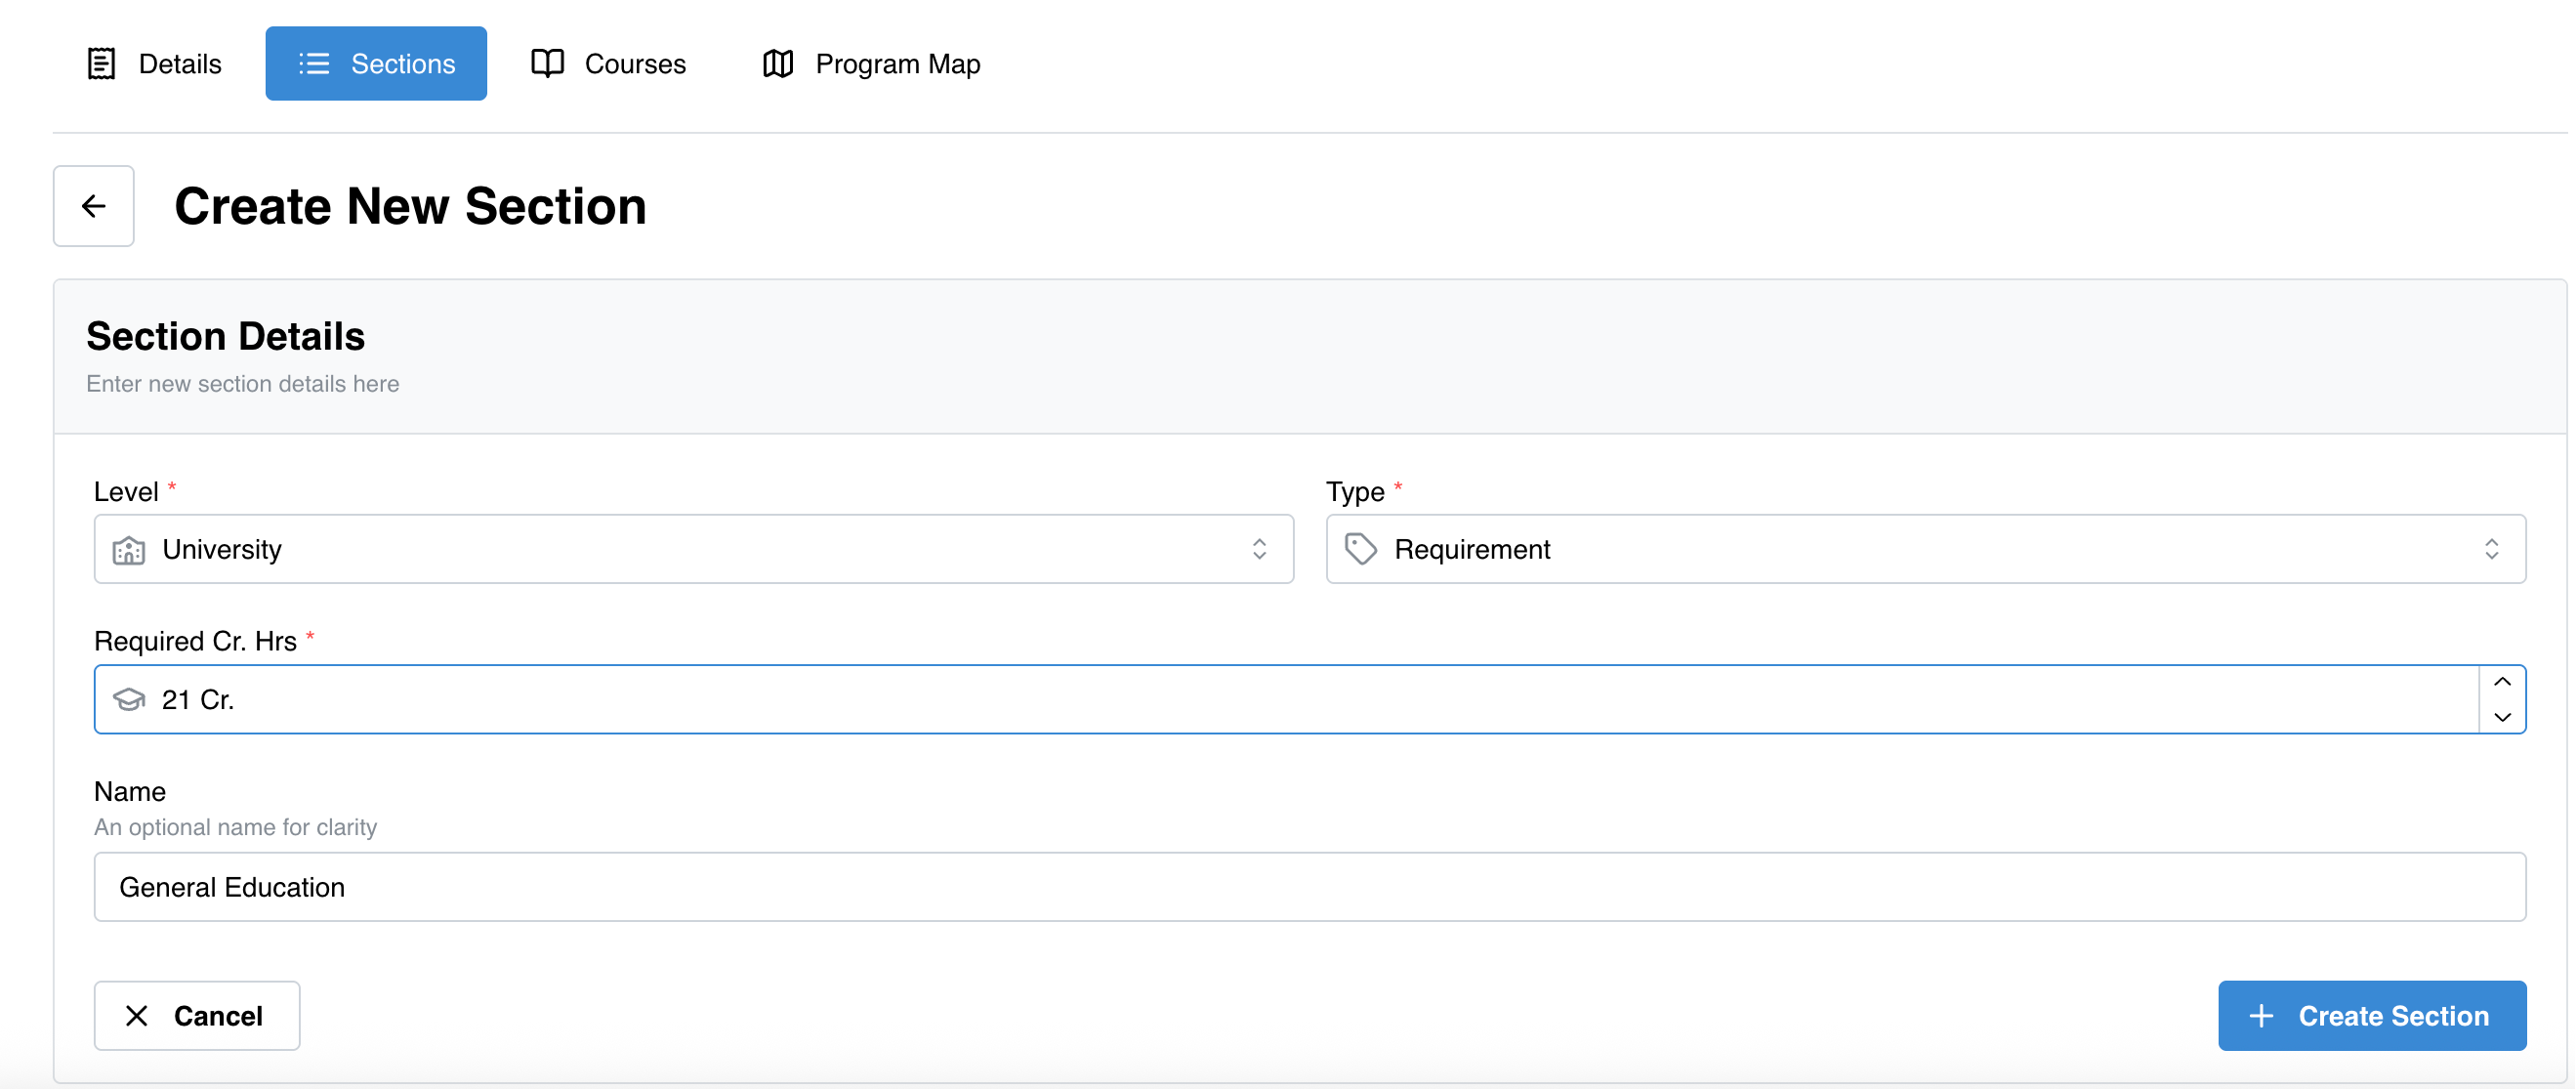This screenshot has width=2576, height=1090.
Task: Click the university building icon in Level field
Action: pos(129,550)
